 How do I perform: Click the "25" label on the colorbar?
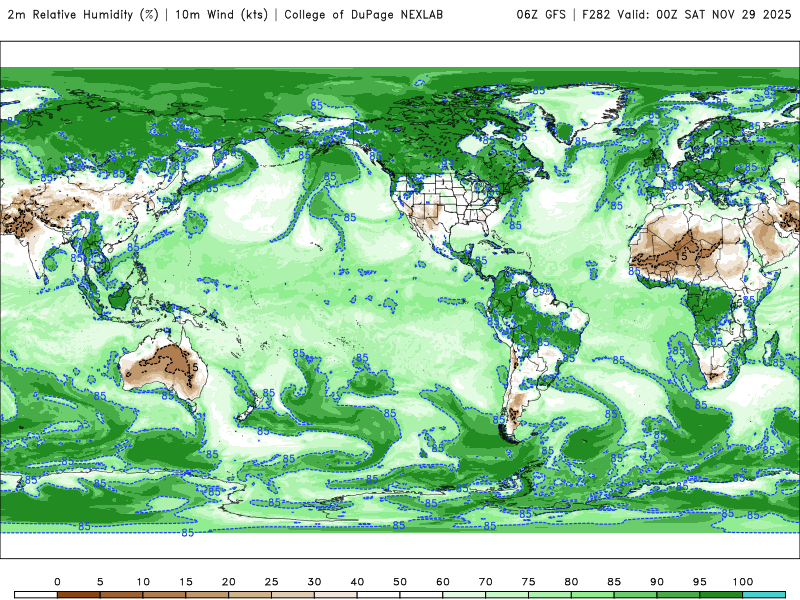[x=271, y=582]
